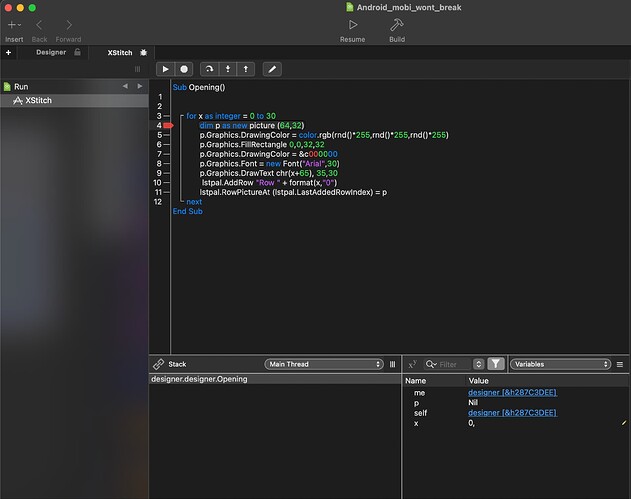Open the Insert dropdown menu
631x499 pixels.
(x=14, y=24)
